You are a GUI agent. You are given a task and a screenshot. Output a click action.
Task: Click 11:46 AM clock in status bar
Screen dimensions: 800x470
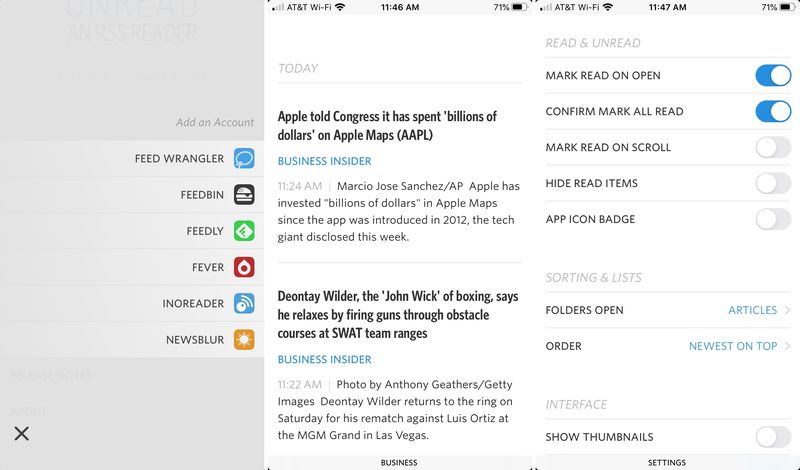[x=400, y=7]
